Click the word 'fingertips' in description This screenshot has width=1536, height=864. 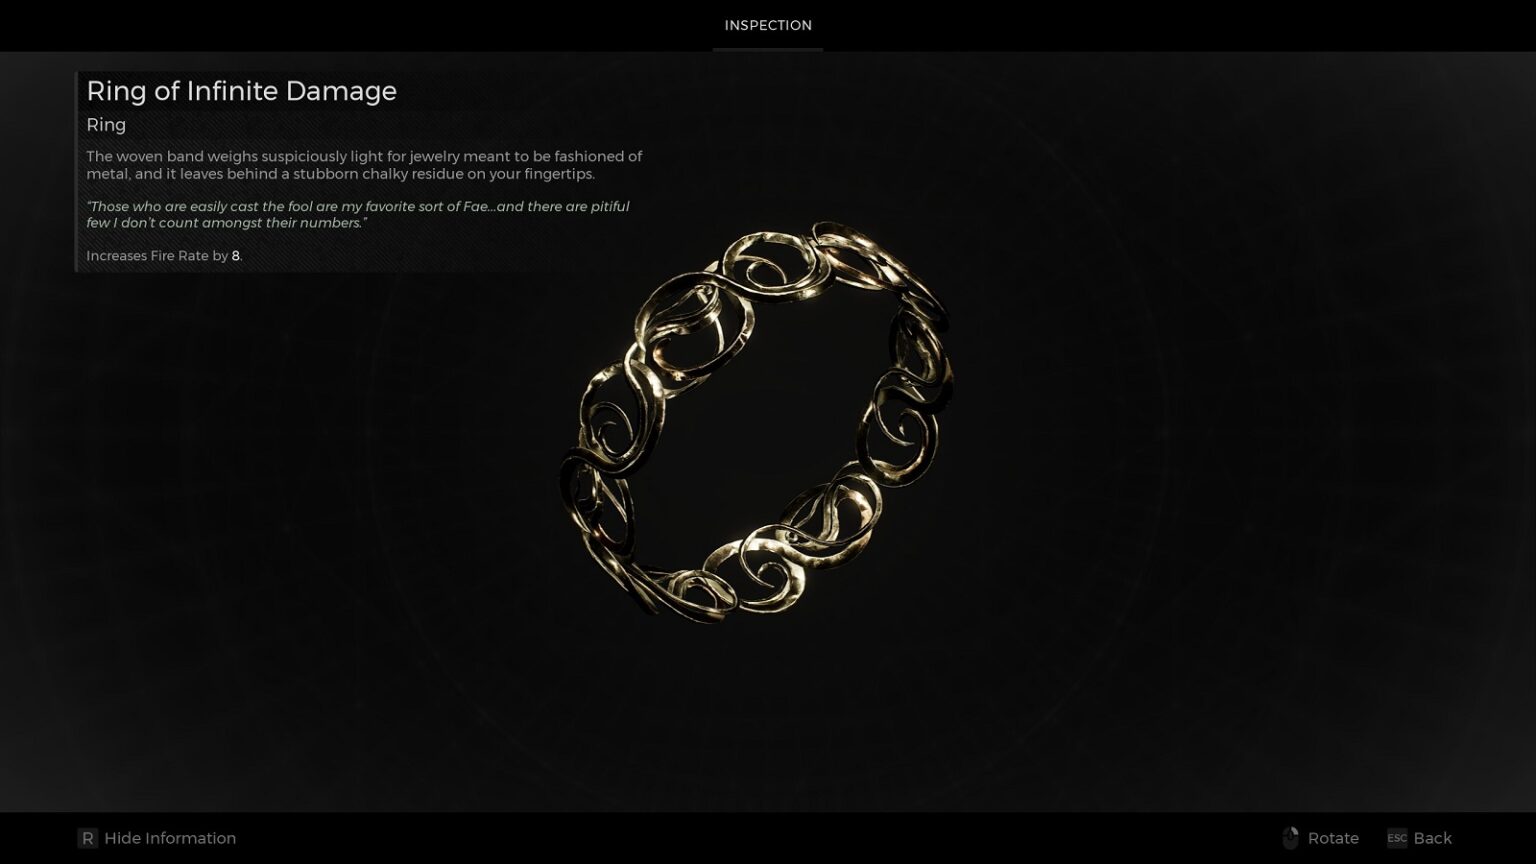pyautogui.click(x=558, y=174)
